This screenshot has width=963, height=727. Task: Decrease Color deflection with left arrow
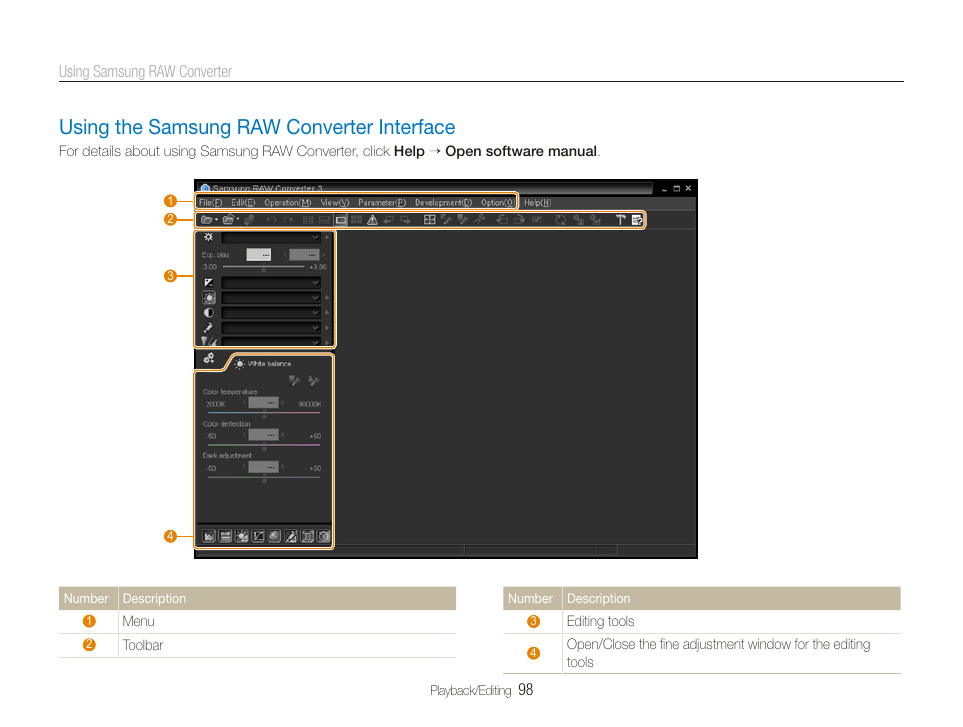tap(244, 435)
